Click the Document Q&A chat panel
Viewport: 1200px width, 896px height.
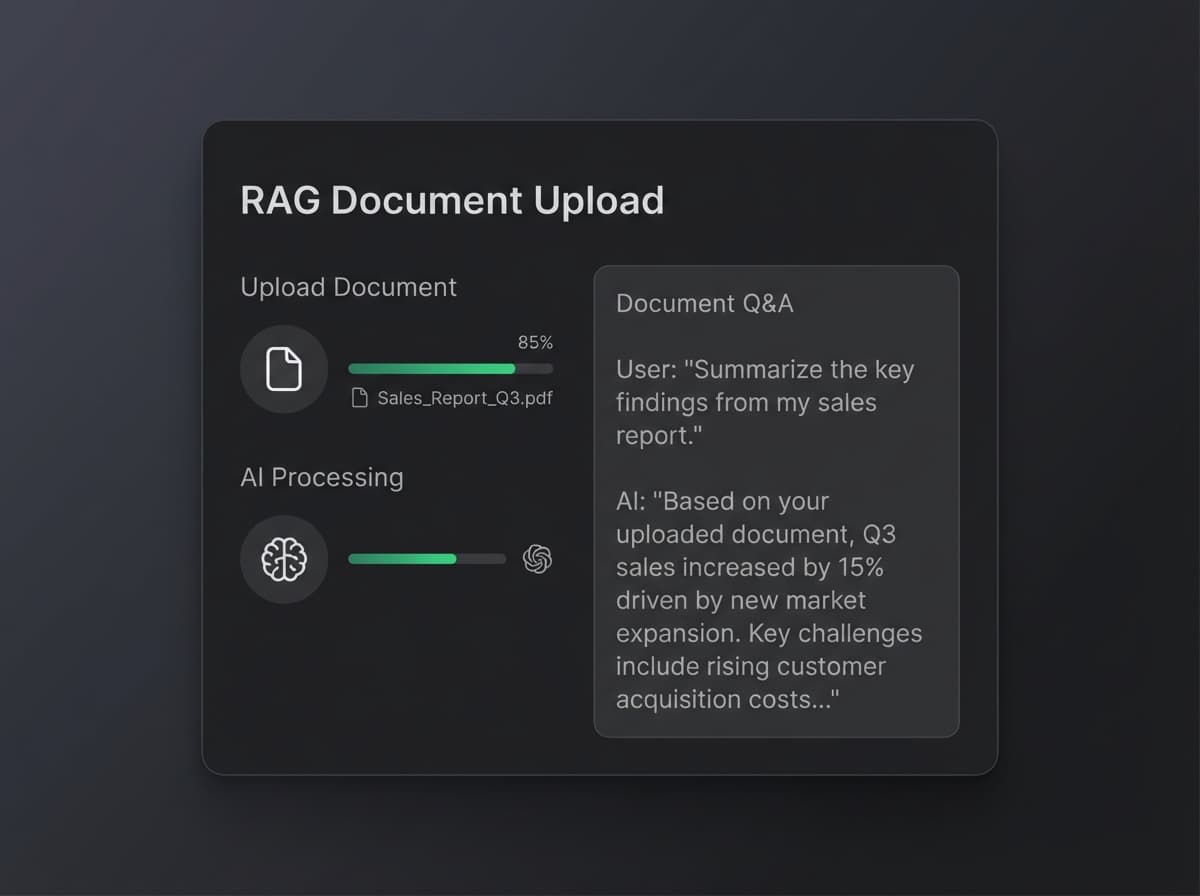tap(777, 500)
